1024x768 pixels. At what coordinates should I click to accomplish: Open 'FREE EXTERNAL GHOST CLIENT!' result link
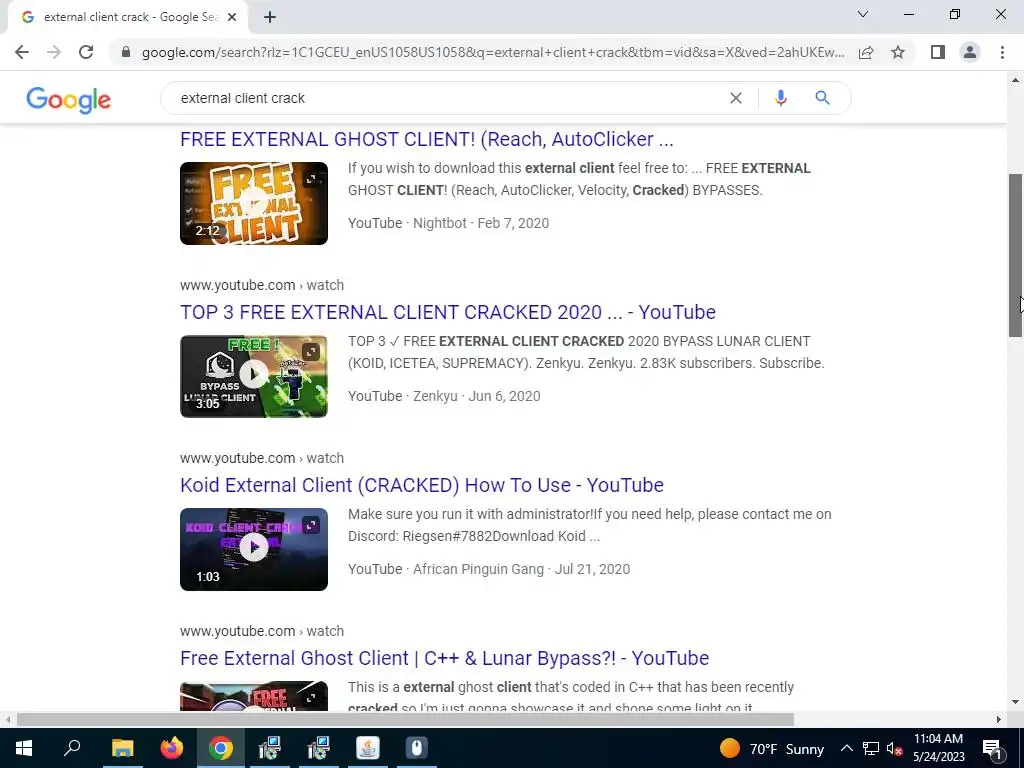click(x=426, y=139)
